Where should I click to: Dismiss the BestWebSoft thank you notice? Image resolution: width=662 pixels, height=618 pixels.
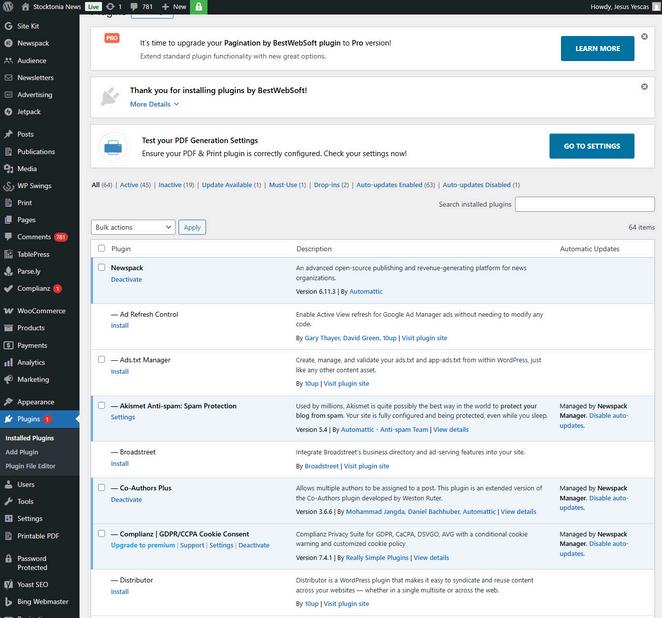click(x=644, y=87)
